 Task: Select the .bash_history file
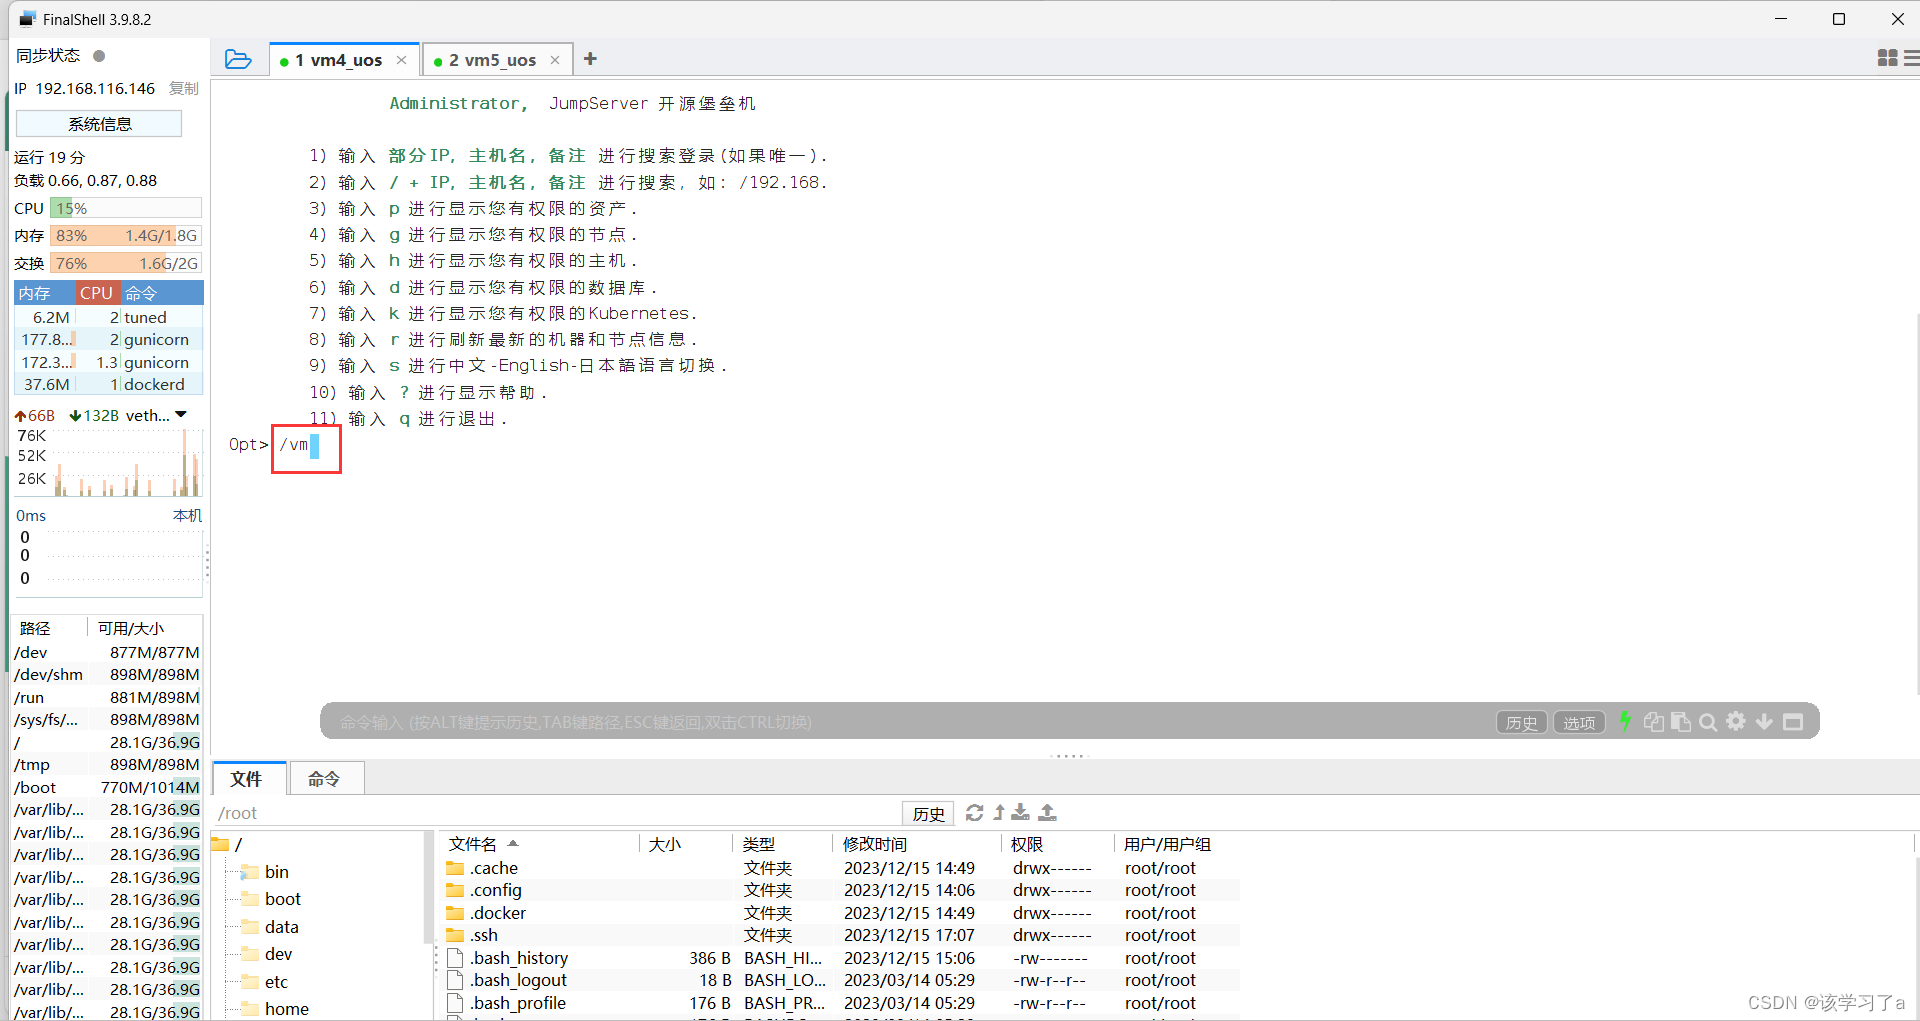click(840, 958)
